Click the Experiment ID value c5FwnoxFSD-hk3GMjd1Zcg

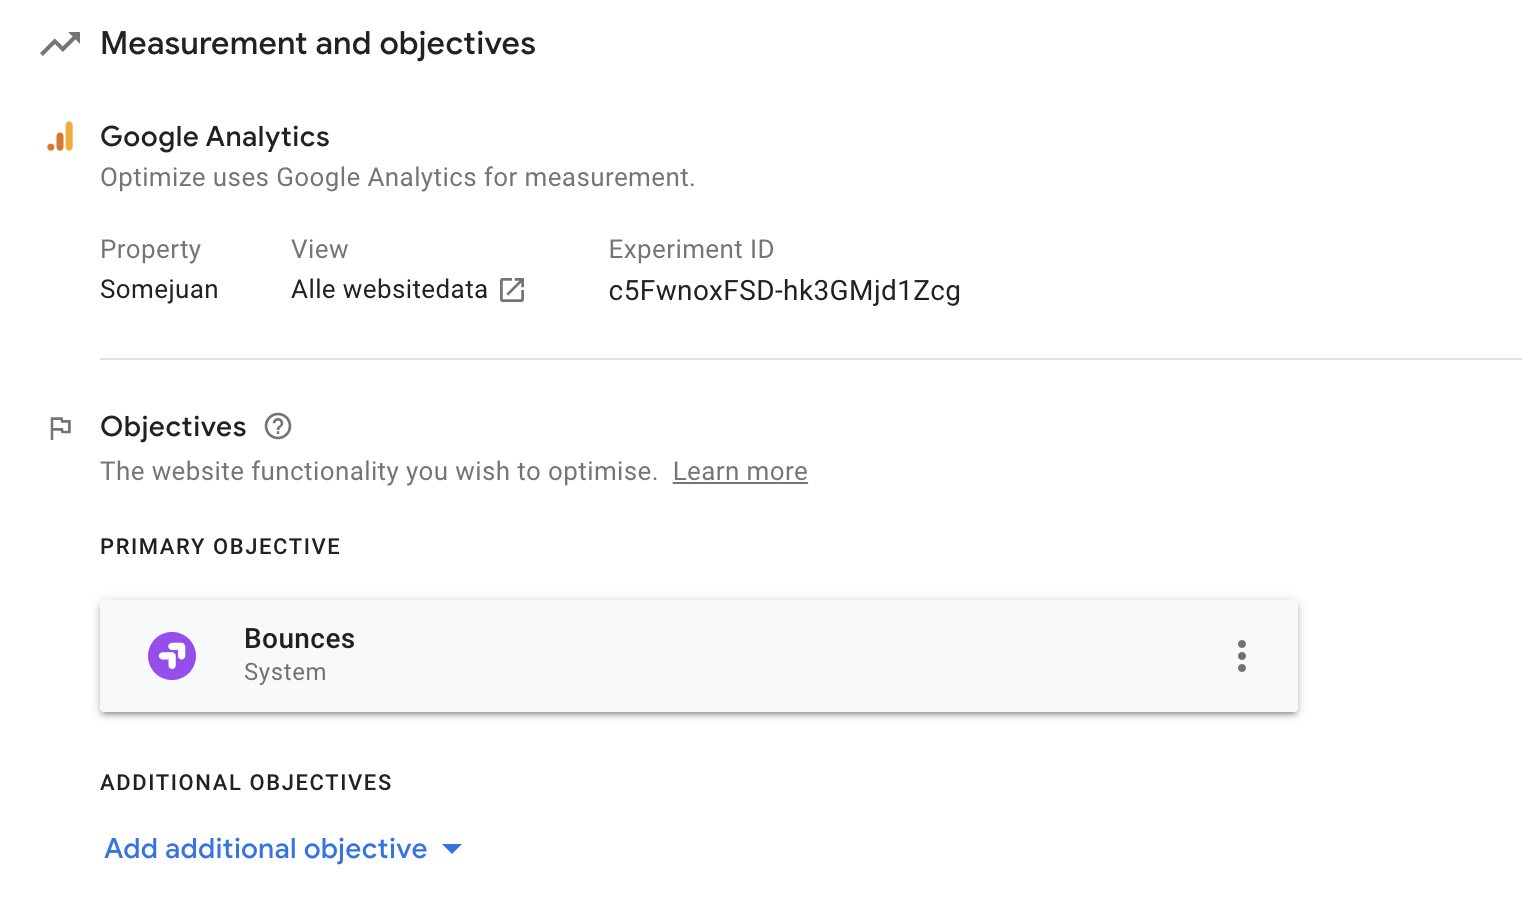coord(785,290)
